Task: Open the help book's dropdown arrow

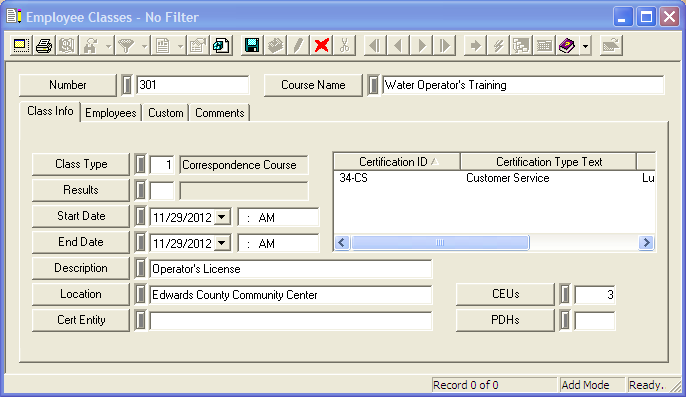Action: (585, 46)
